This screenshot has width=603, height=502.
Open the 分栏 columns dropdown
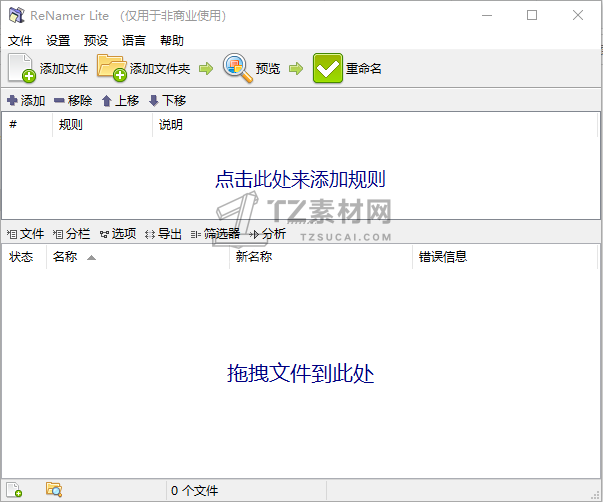[x=72, y=233]
